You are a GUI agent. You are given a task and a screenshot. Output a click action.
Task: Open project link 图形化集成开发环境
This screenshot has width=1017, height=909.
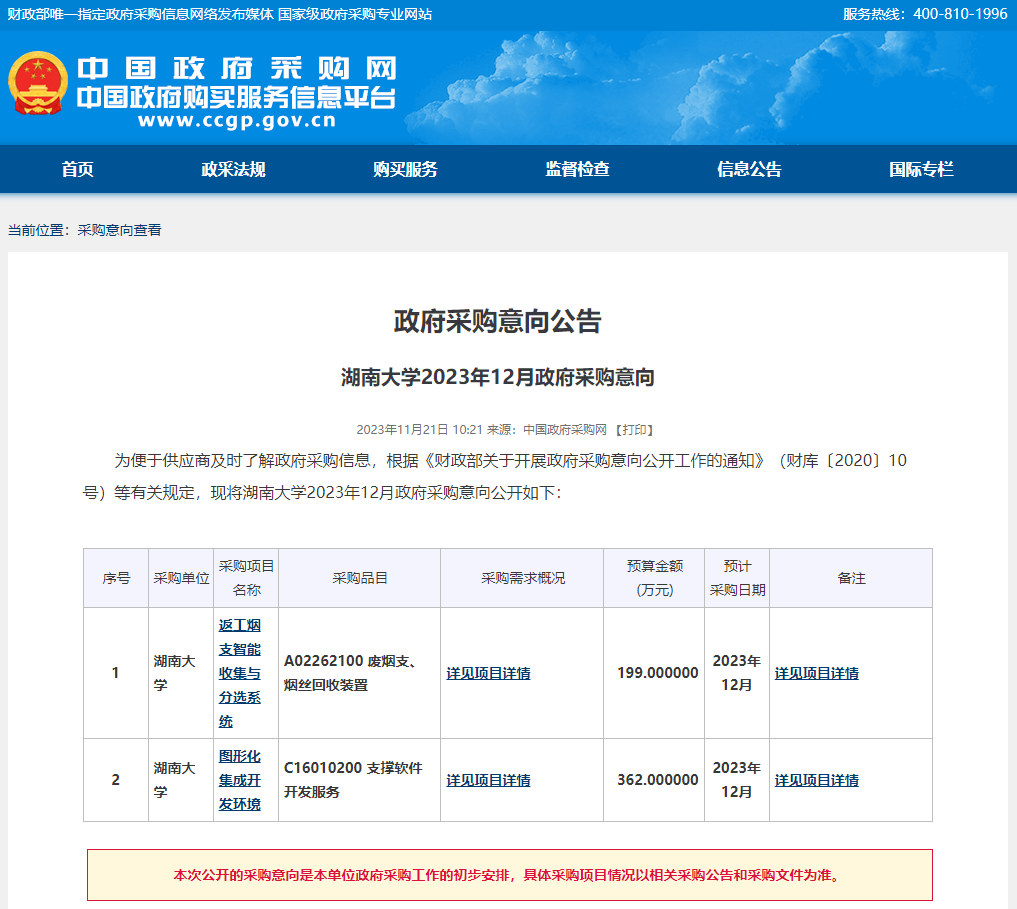[x=239, y=780]
